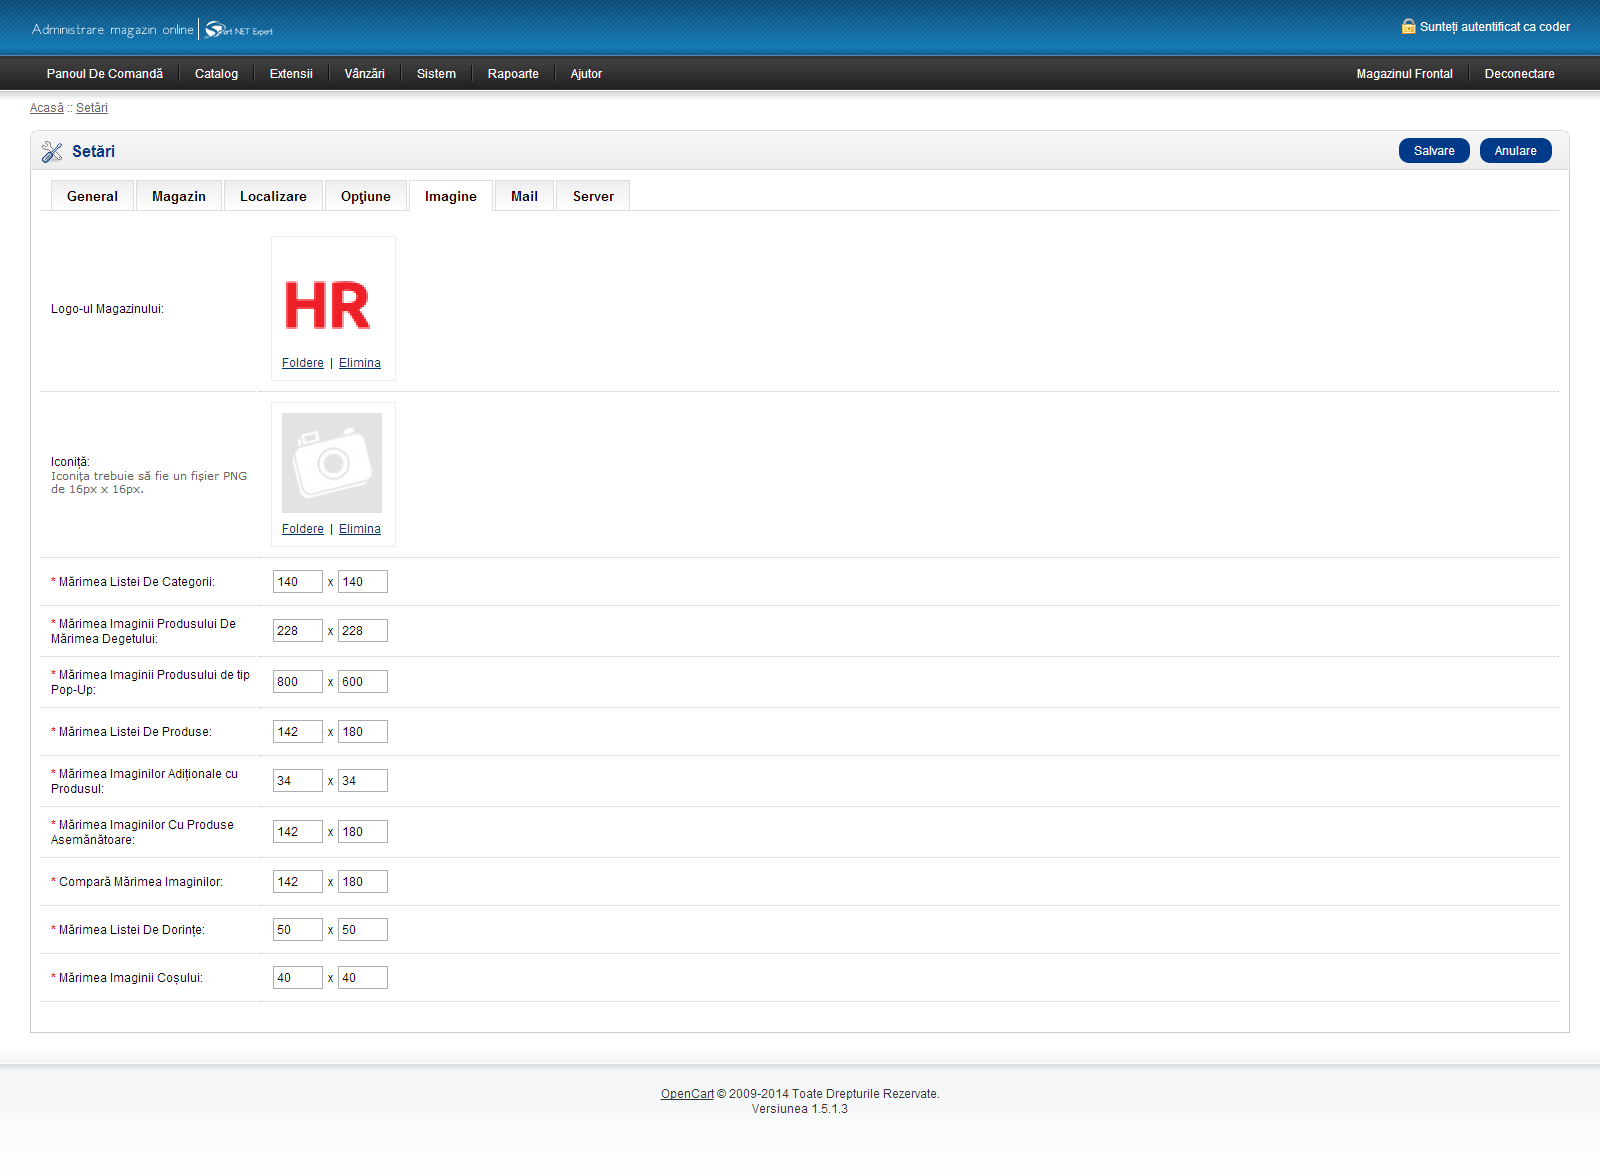Click the HR store logo thumbnail

[x=328, y=305]
